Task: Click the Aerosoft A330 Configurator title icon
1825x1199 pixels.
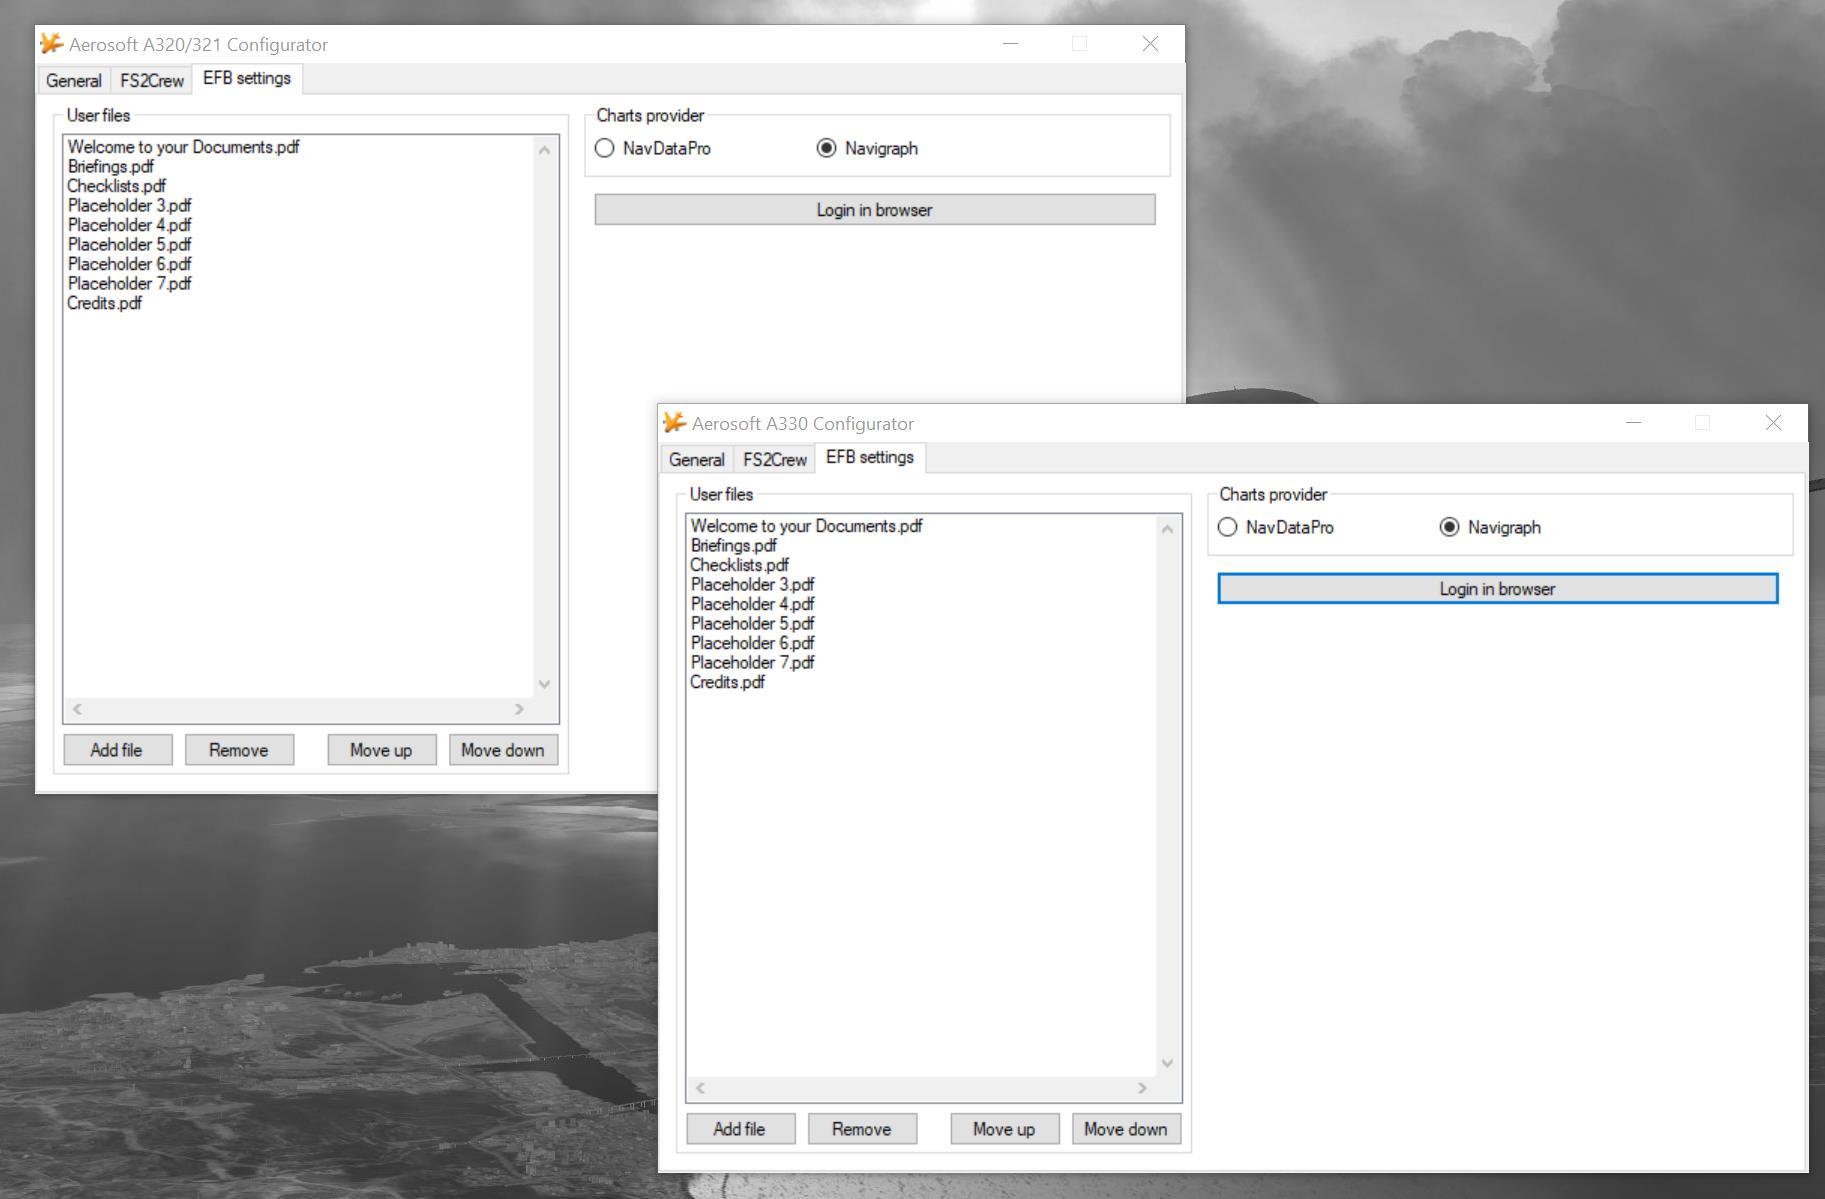Action: pyautogui.click(x=675, y=423)
